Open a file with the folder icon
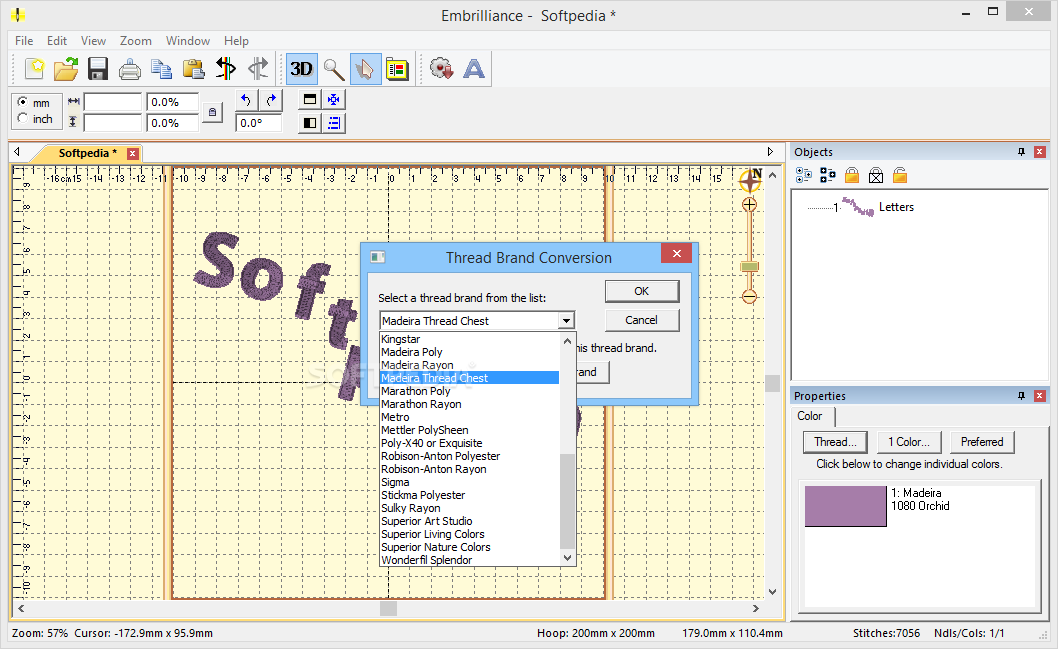This screenshot has width=1058, height=649. tap(66, 69)
